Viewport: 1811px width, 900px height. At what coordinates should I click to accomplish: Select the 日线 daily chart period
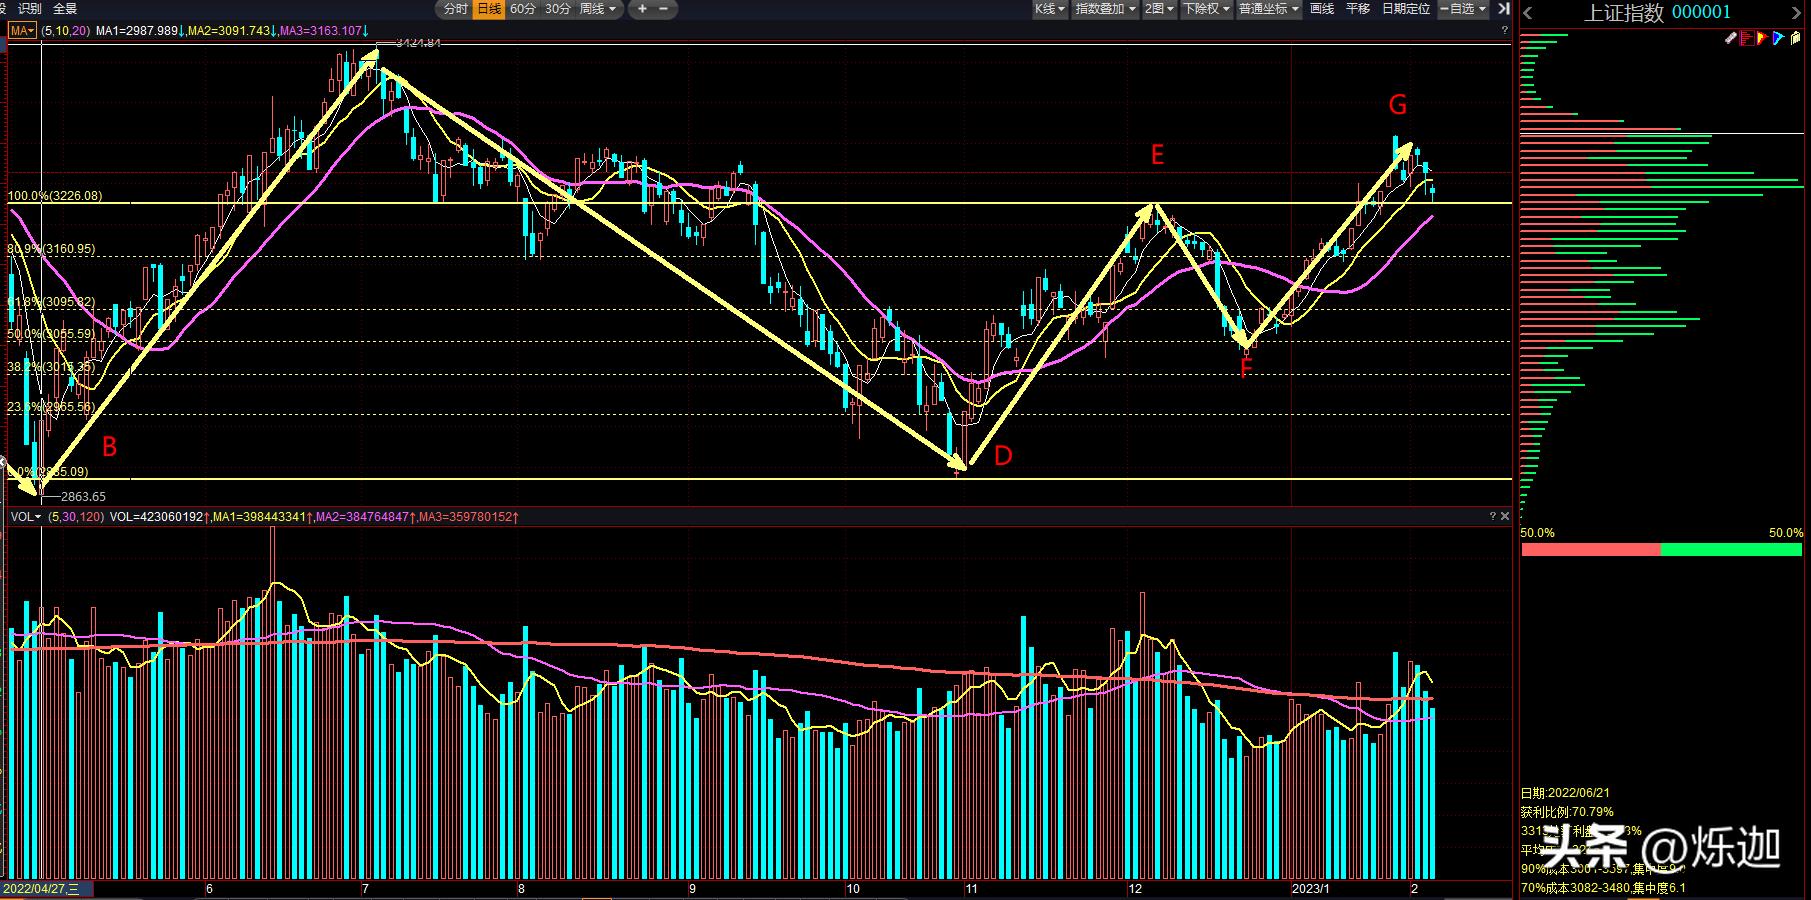(x=488, y=9)
